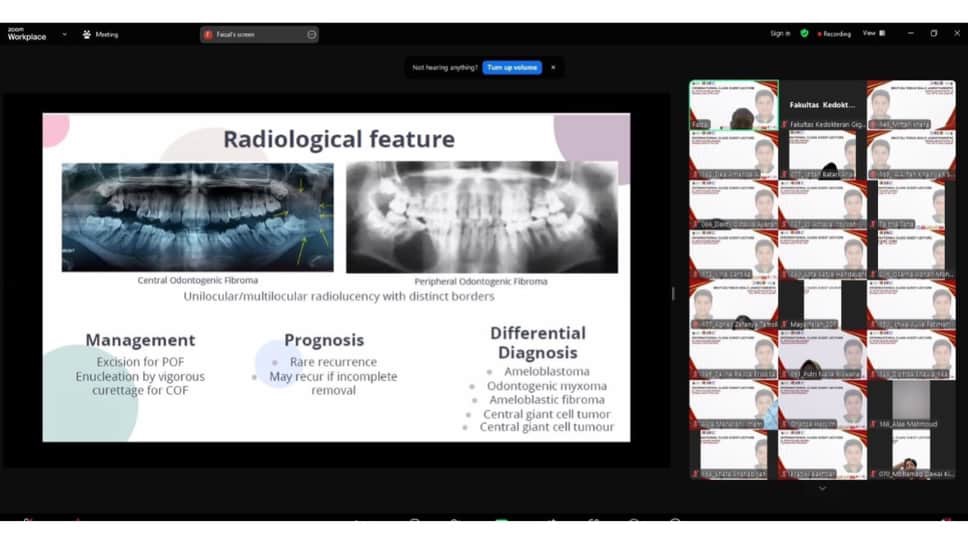968x544 pixels.
Task: Click the green encryption shield icon
Action: pyautogui.click(x=804, y=33)
